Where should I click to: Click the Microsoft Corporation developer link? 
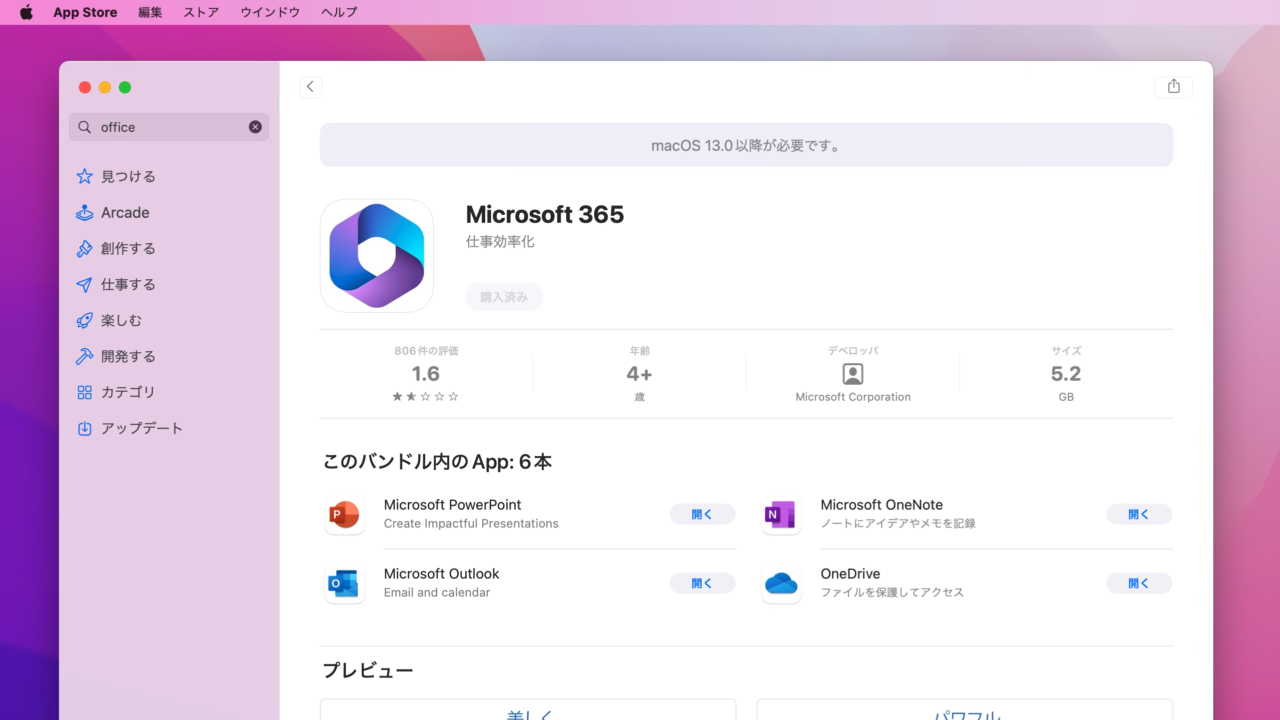click(852, 396)
